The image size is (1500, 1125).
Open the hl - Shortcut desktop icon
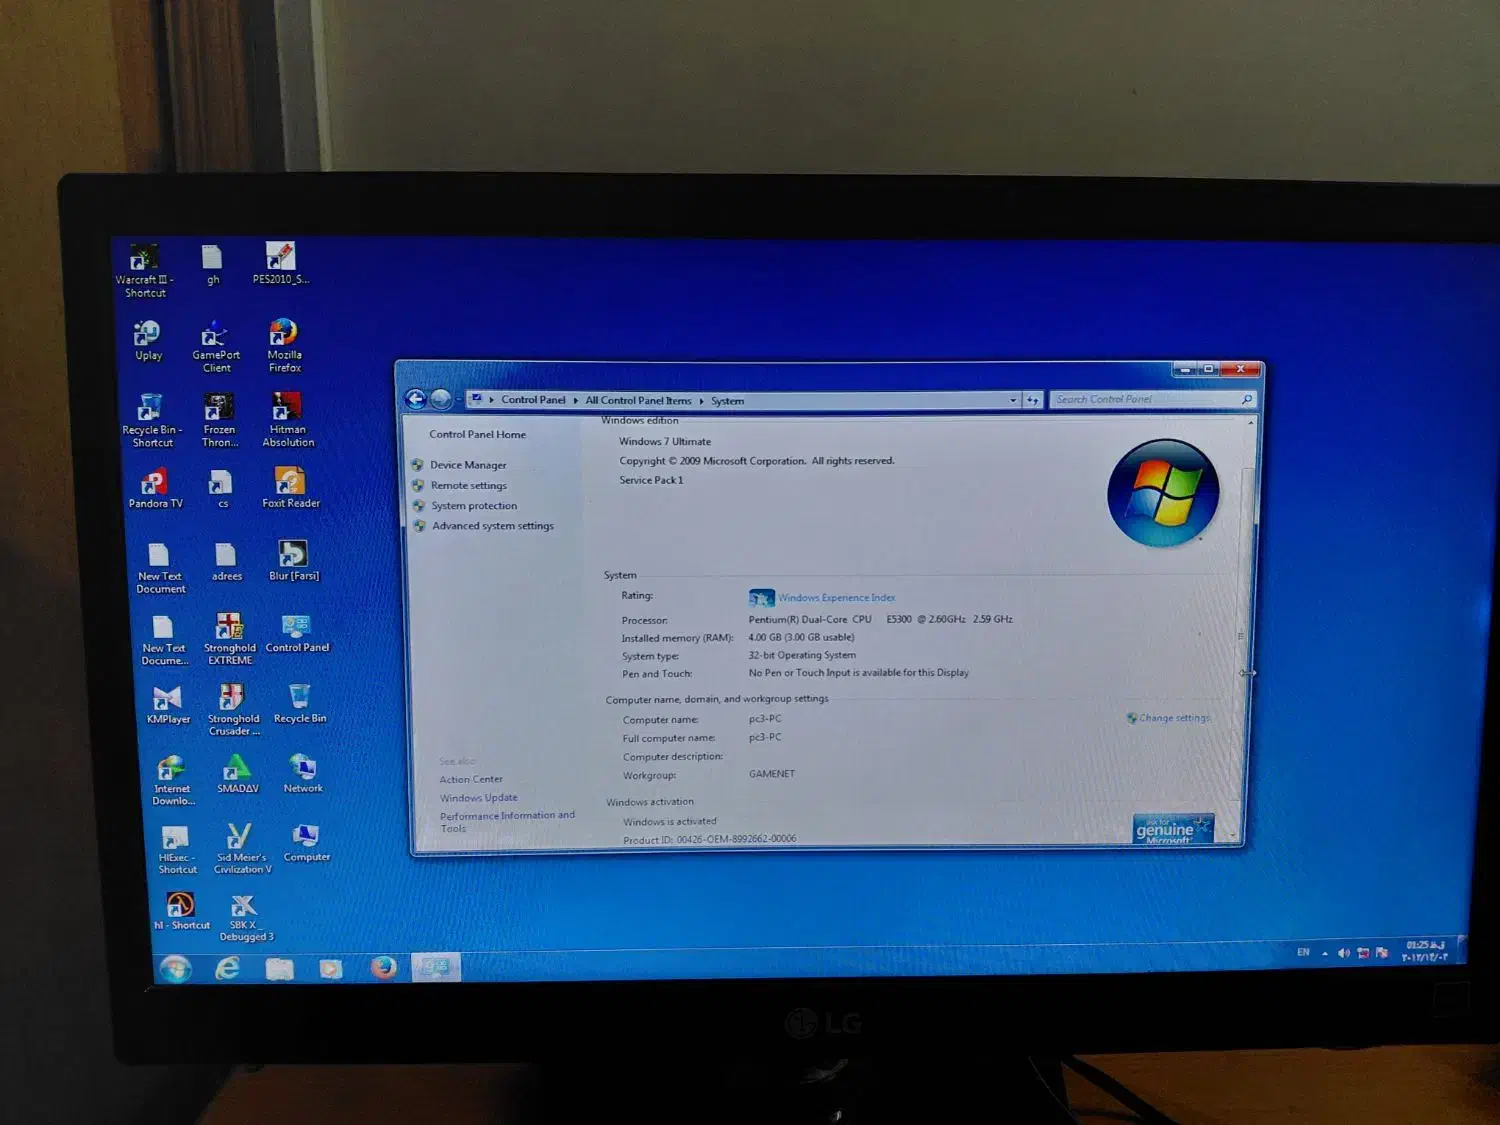point(182,911)
